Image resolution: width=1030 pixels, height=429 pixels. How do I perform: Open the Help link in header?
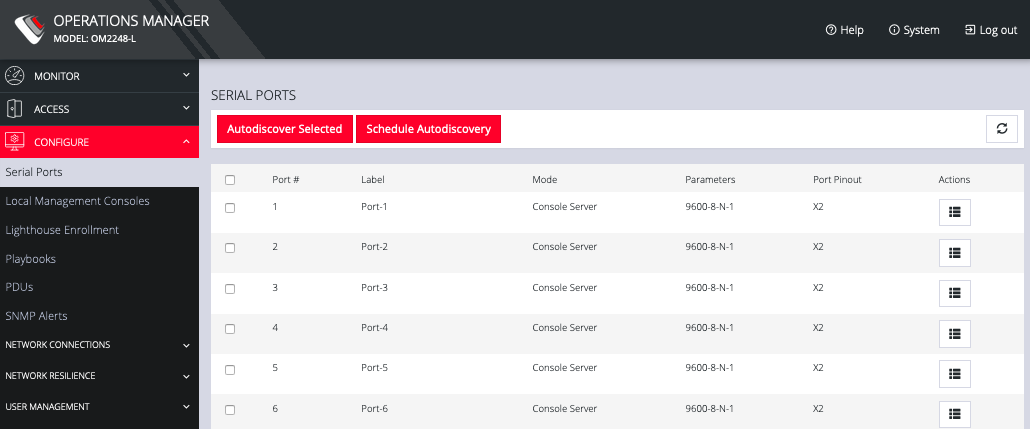click(x=844, y=30)
